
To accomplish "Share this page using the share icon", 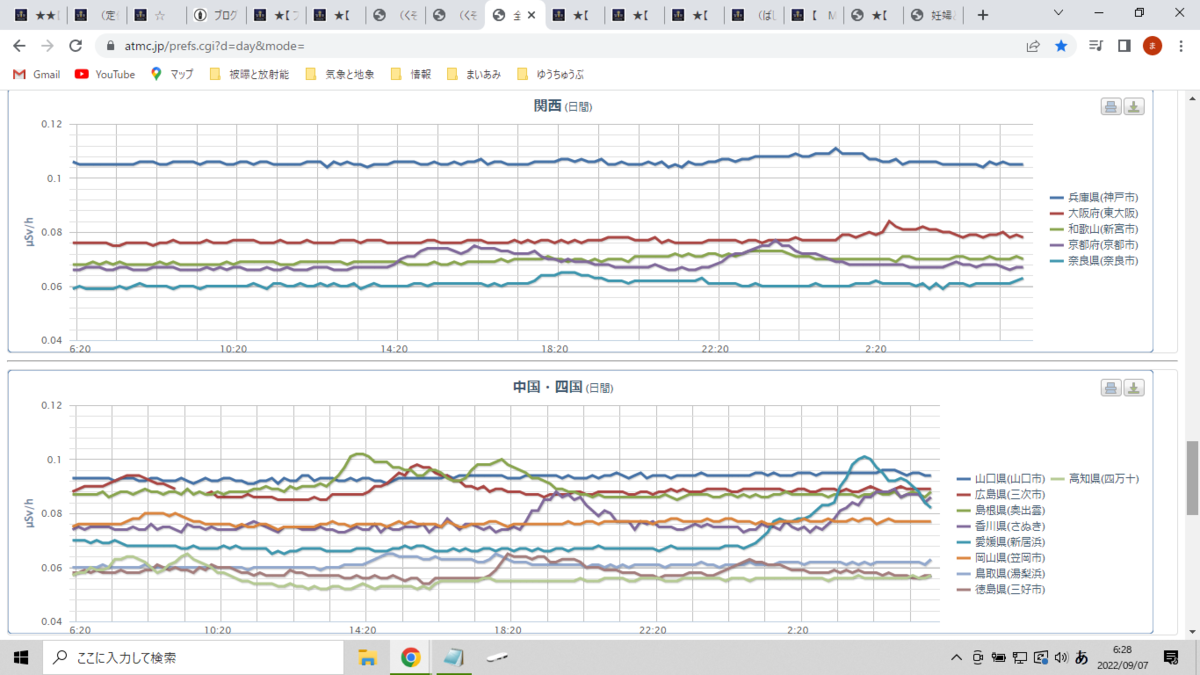I will coord(1033,46).
